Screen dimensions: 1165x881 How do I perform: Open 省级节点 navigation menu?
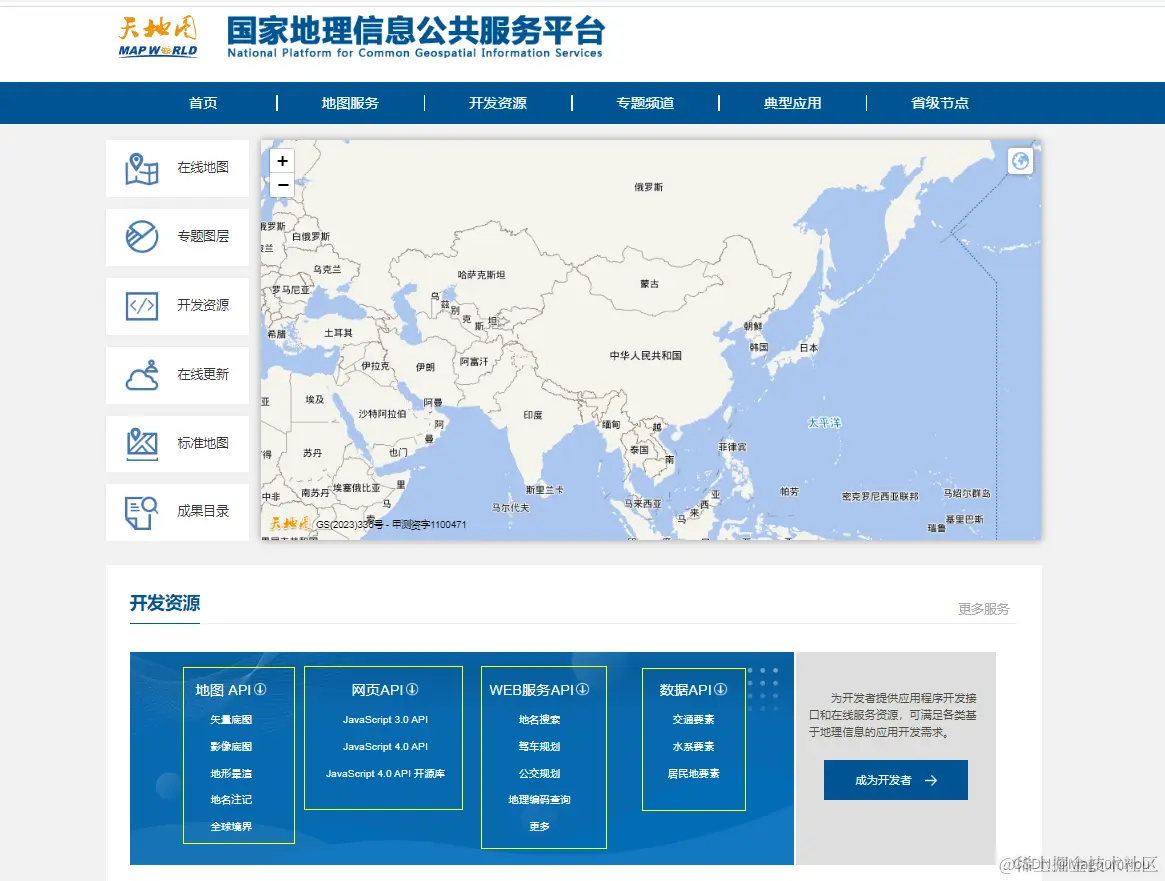[x=940, y=103]
